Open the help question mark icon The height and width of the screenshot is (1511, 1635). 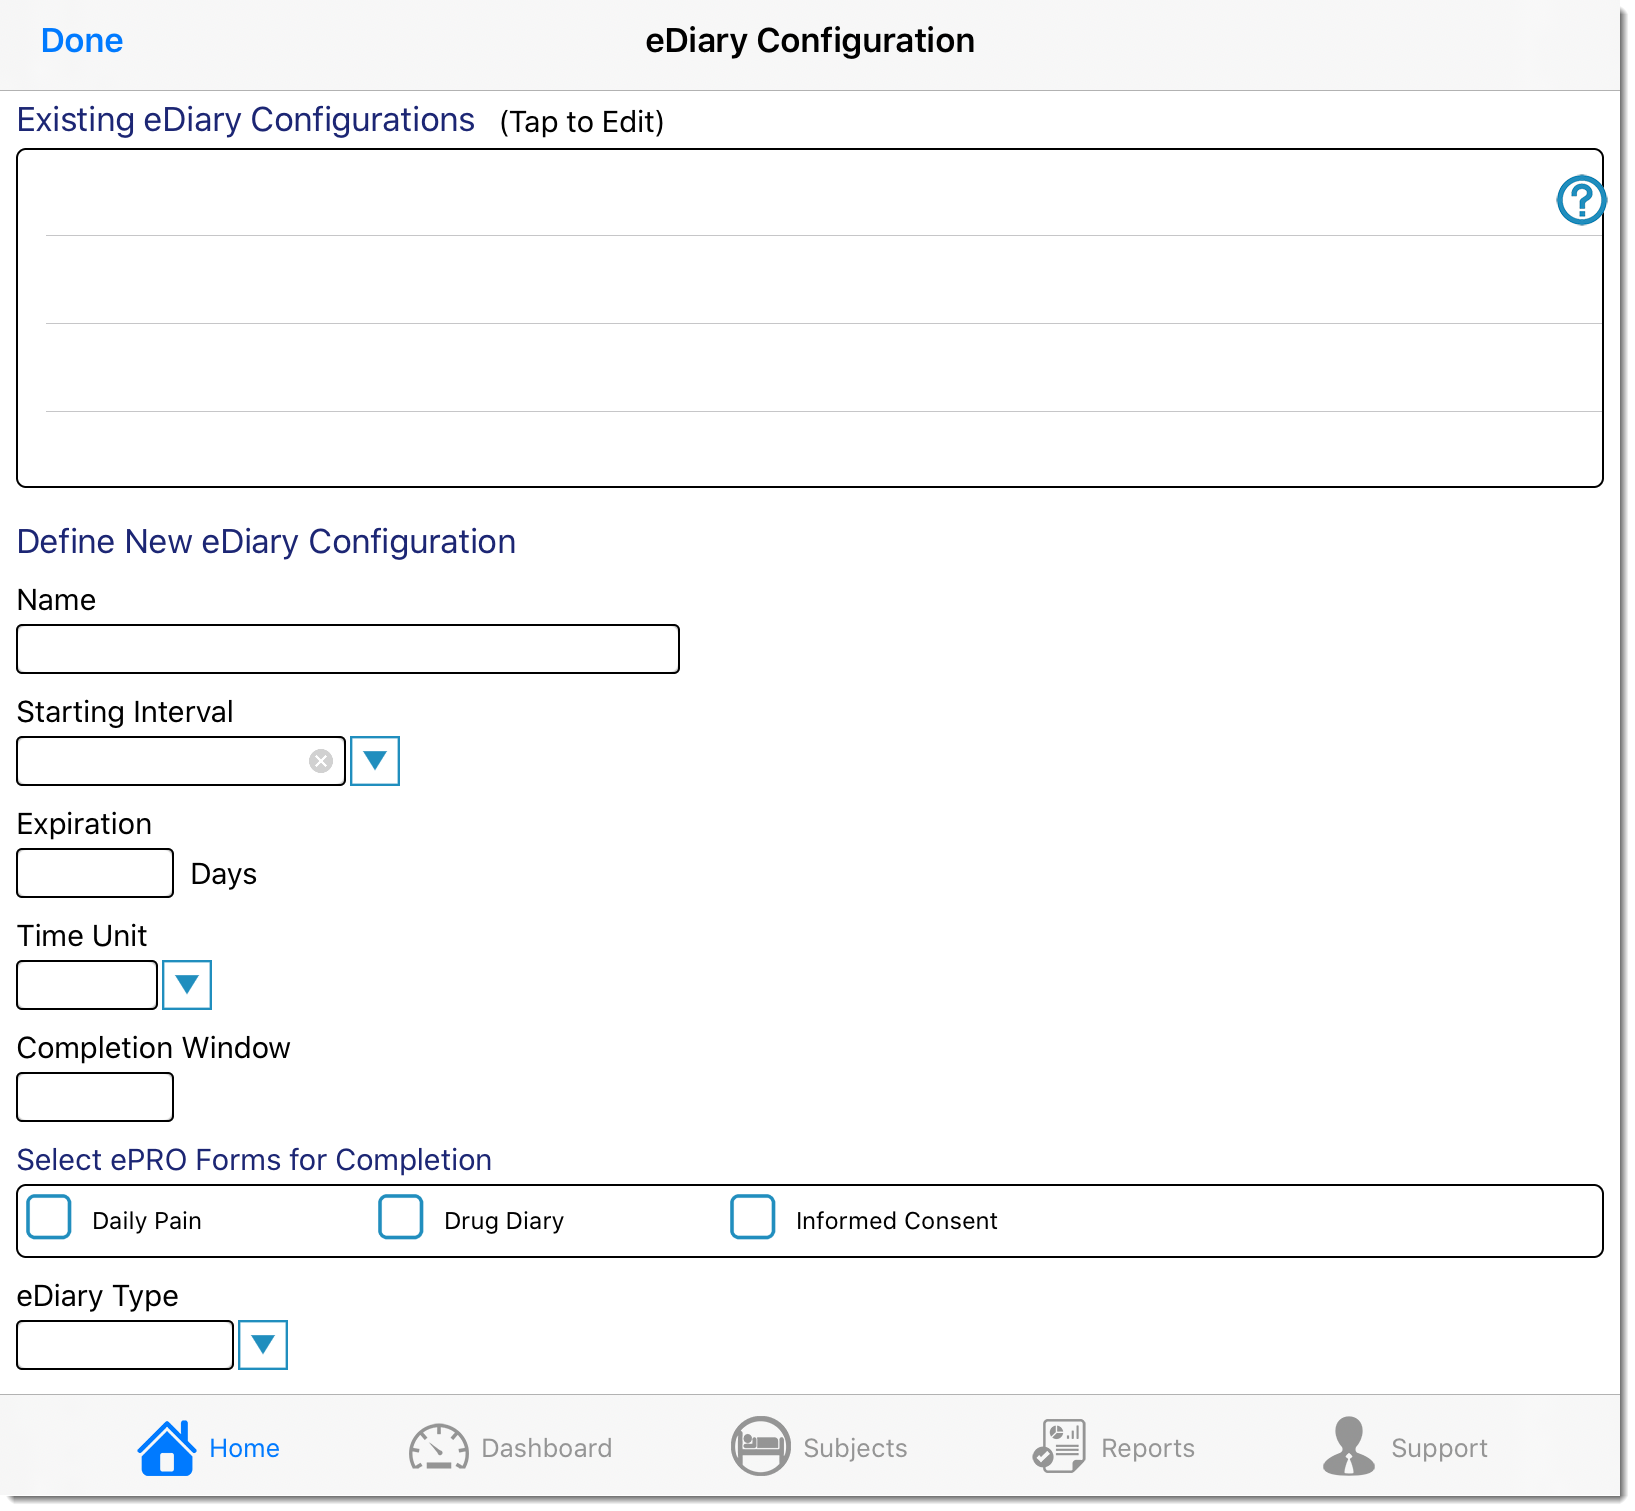1581,200
